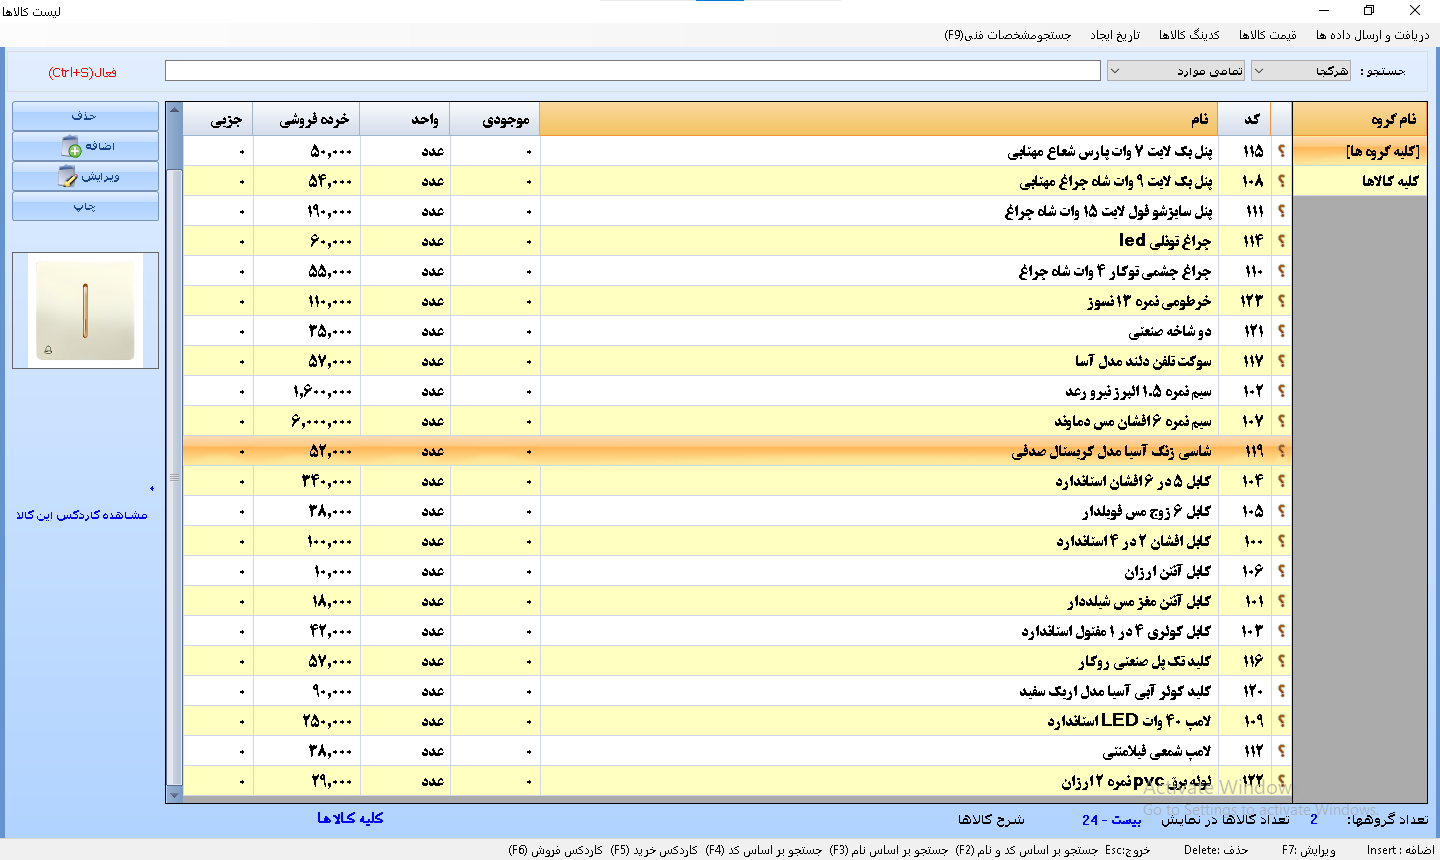
Task: Open the دریافت و ارسال داده ها menu
Action: pyautogui.click(x=1372, y=35)
